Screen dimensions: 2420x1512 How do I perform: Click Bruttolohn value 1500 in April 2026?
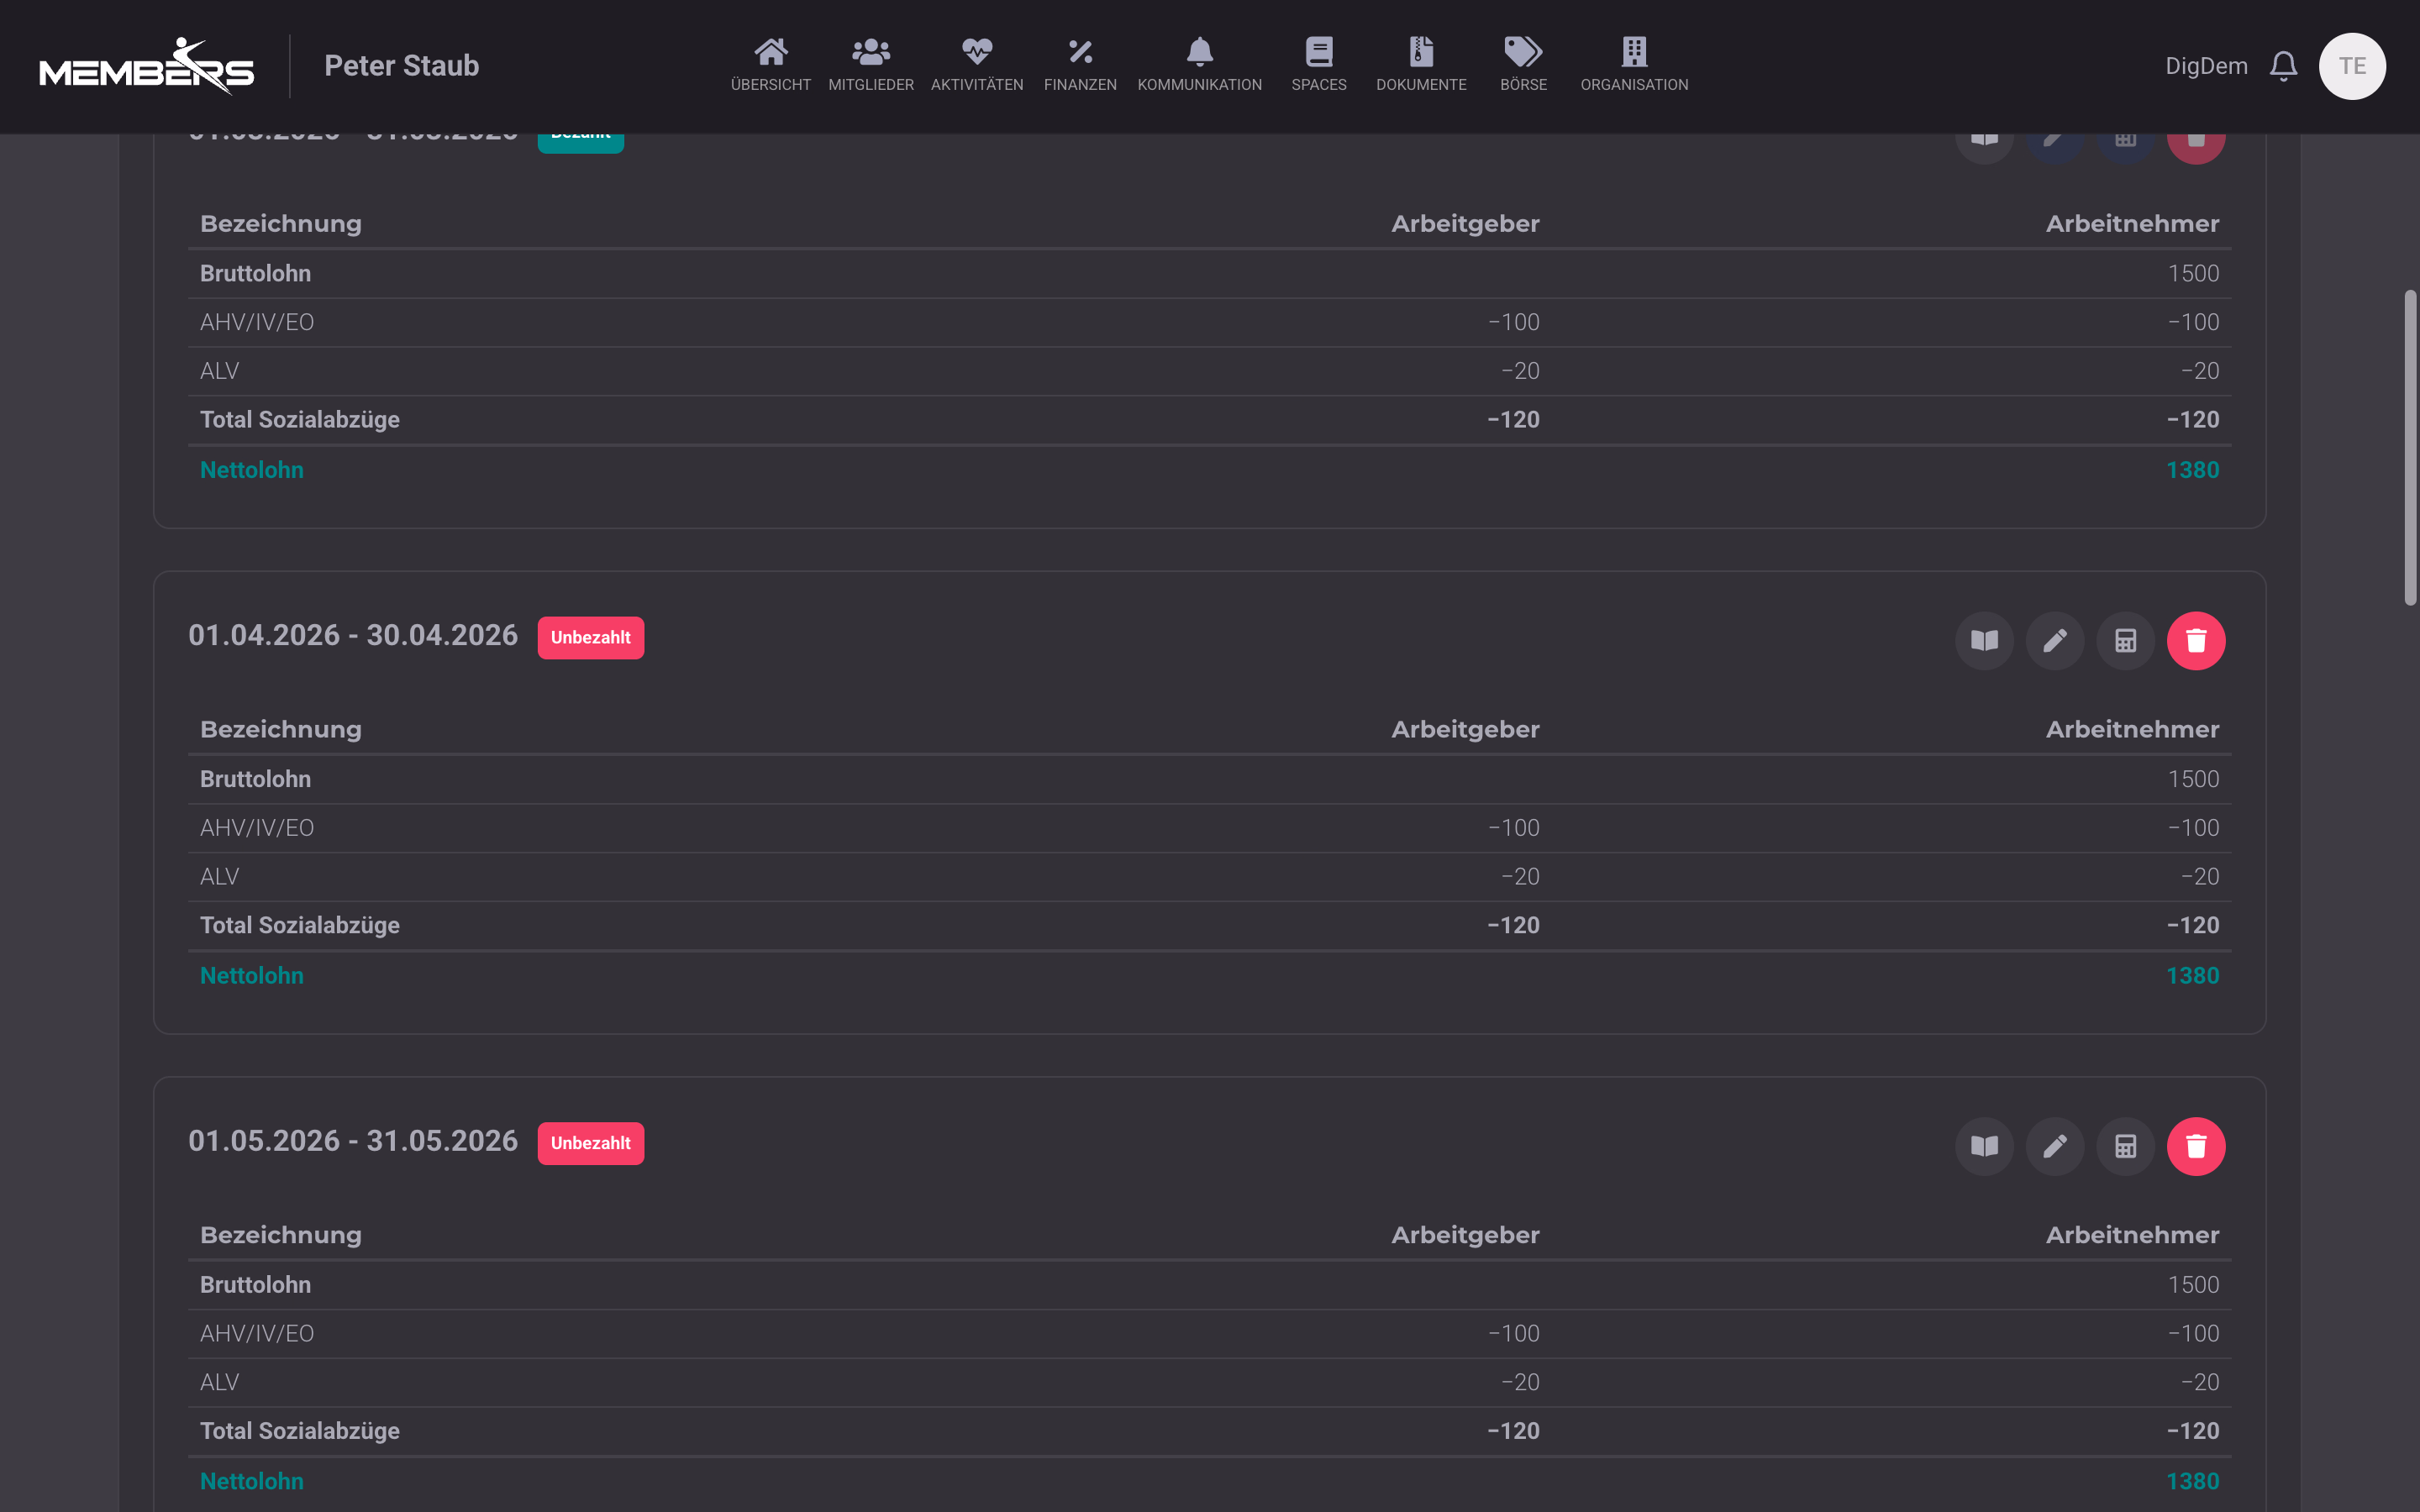2192,779
